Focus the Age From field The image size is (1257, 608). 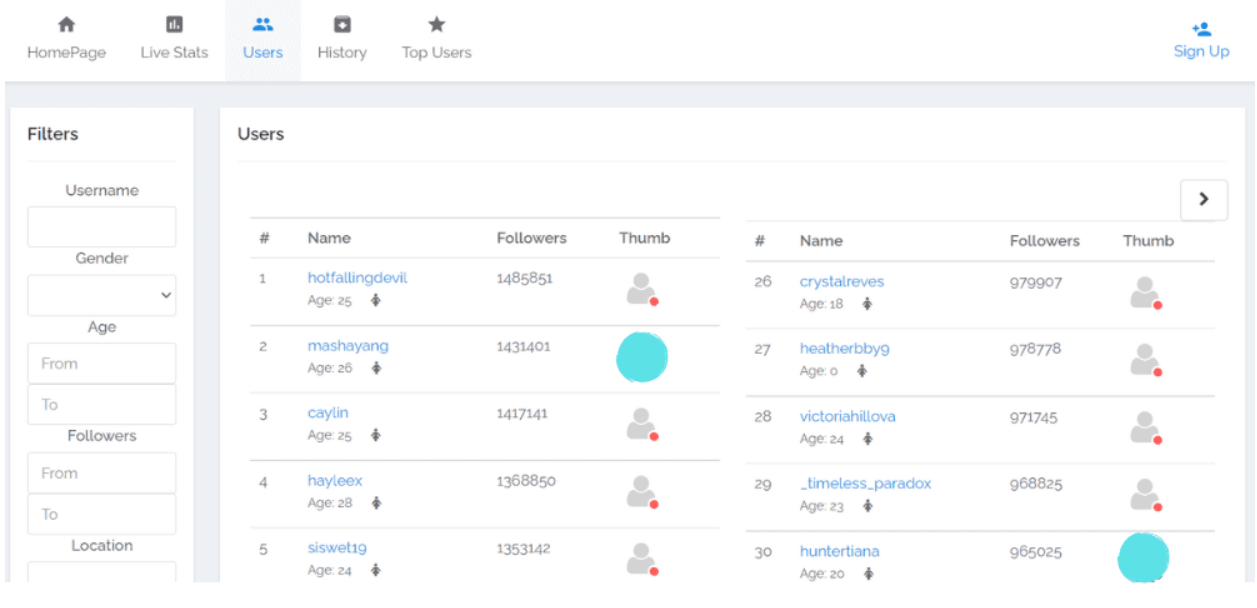pos(102,364)
